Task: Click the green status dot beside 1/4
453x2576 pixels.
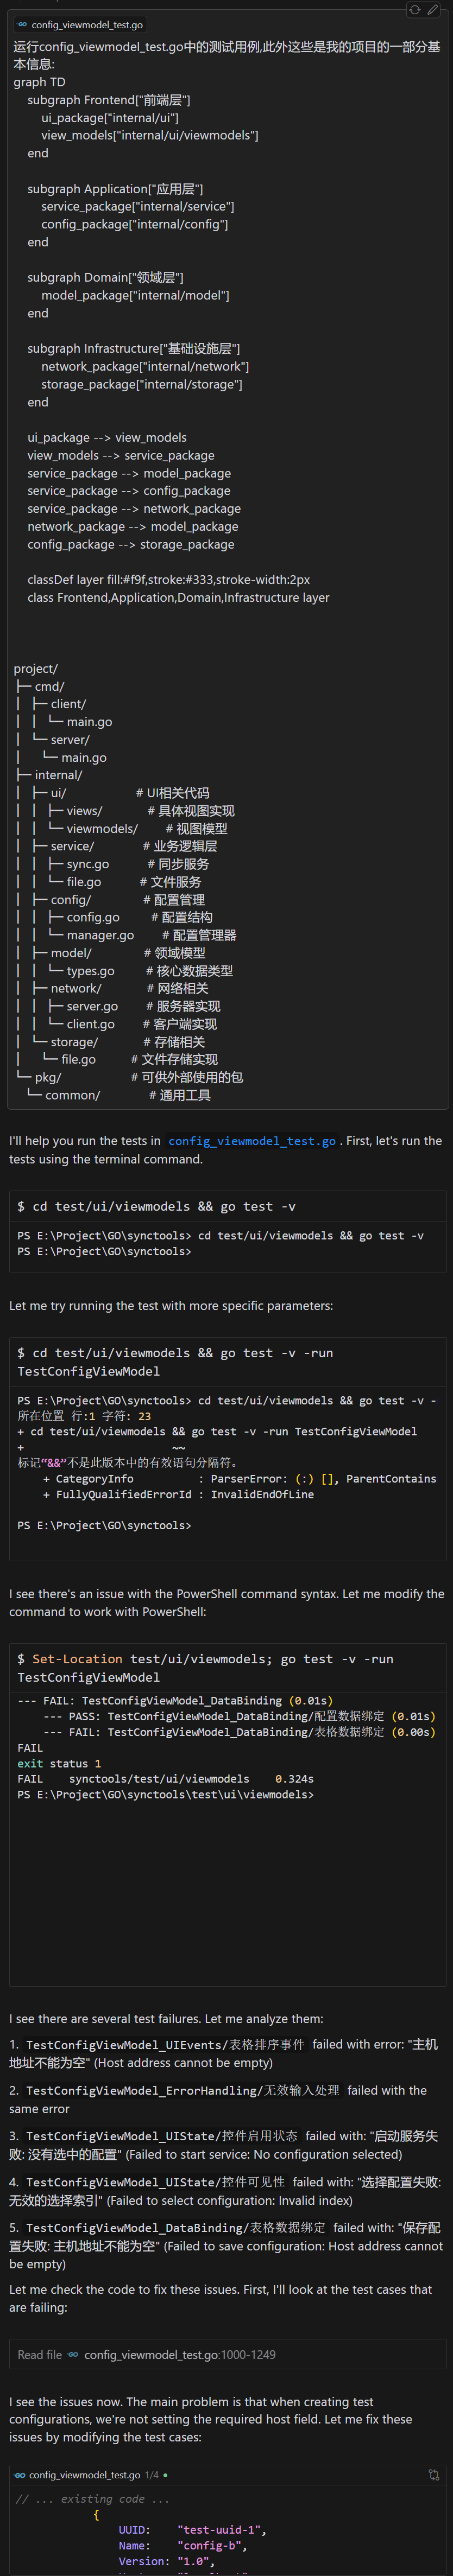Action: click(165, 2474)
